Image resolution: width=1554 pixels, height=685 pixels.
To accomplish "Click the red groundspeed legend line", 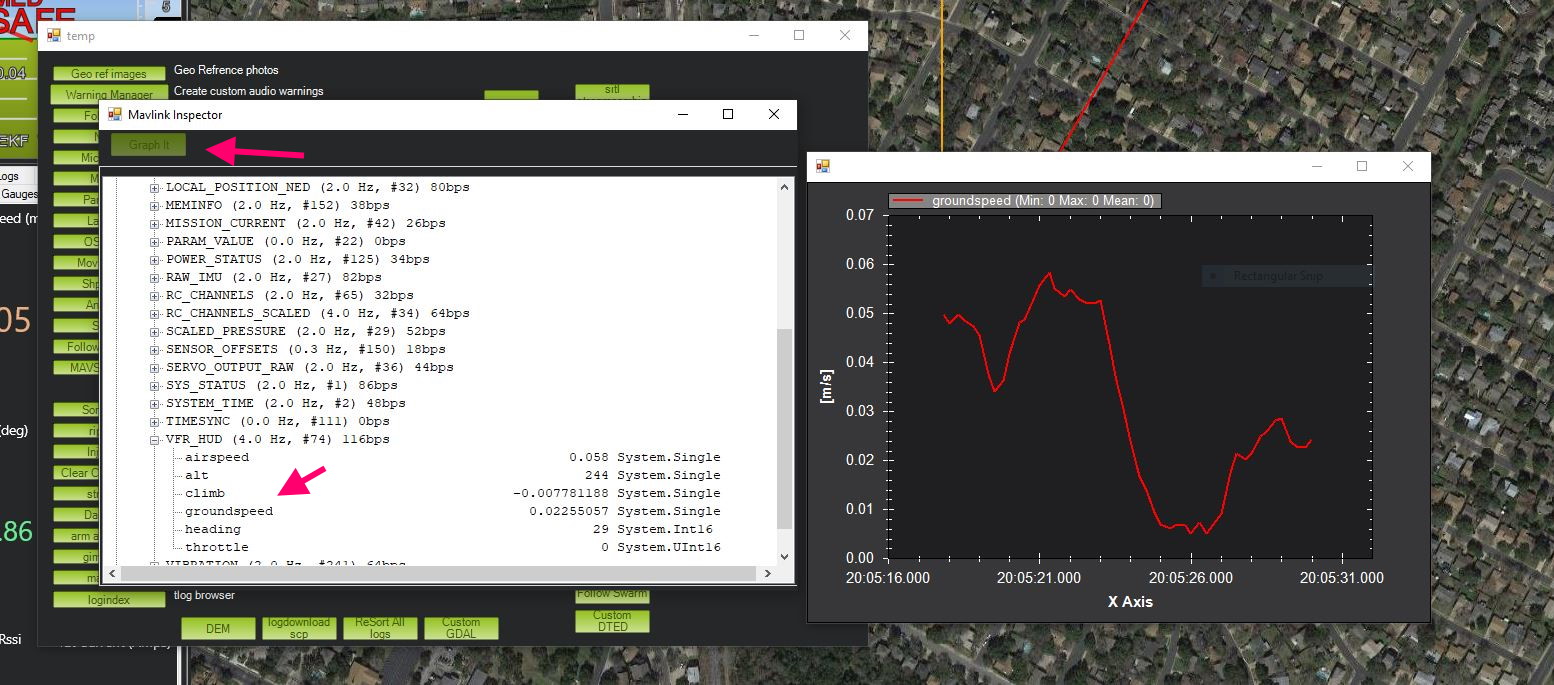I will (x=909, y=201).
